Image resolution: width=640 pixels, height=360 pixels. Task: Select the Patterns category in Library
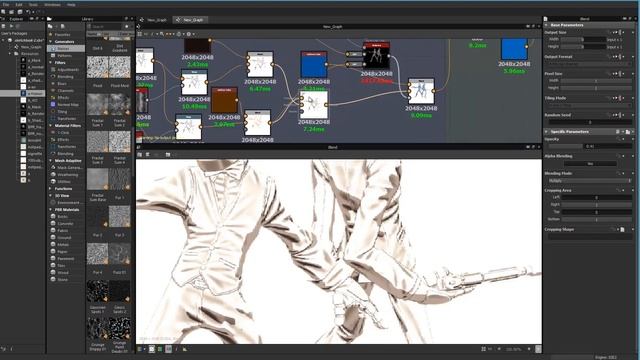(x=64, y=56)
